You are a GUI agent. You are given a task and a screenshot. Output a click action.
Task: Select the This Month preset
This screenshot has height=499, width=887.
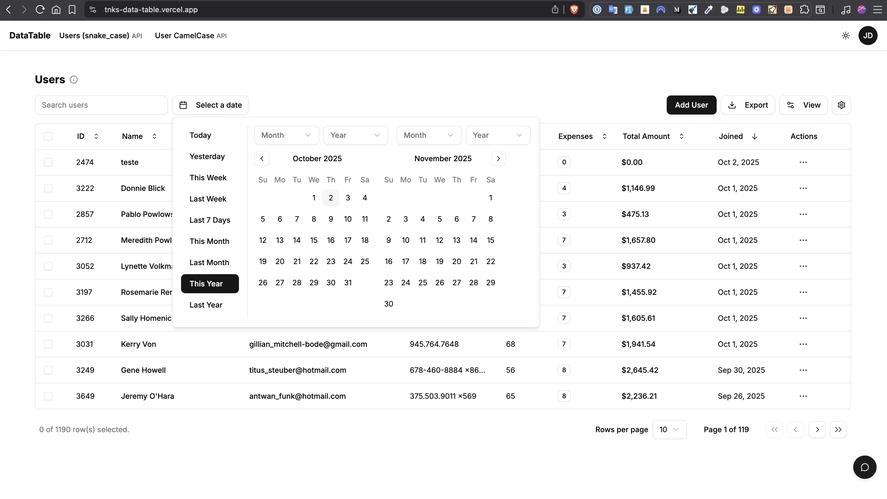pos(210,241)
